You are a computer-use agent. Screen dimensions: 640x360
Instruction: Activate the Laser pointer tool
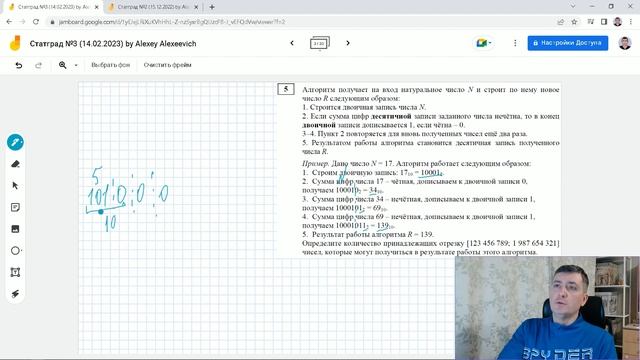tap(15, 294)
